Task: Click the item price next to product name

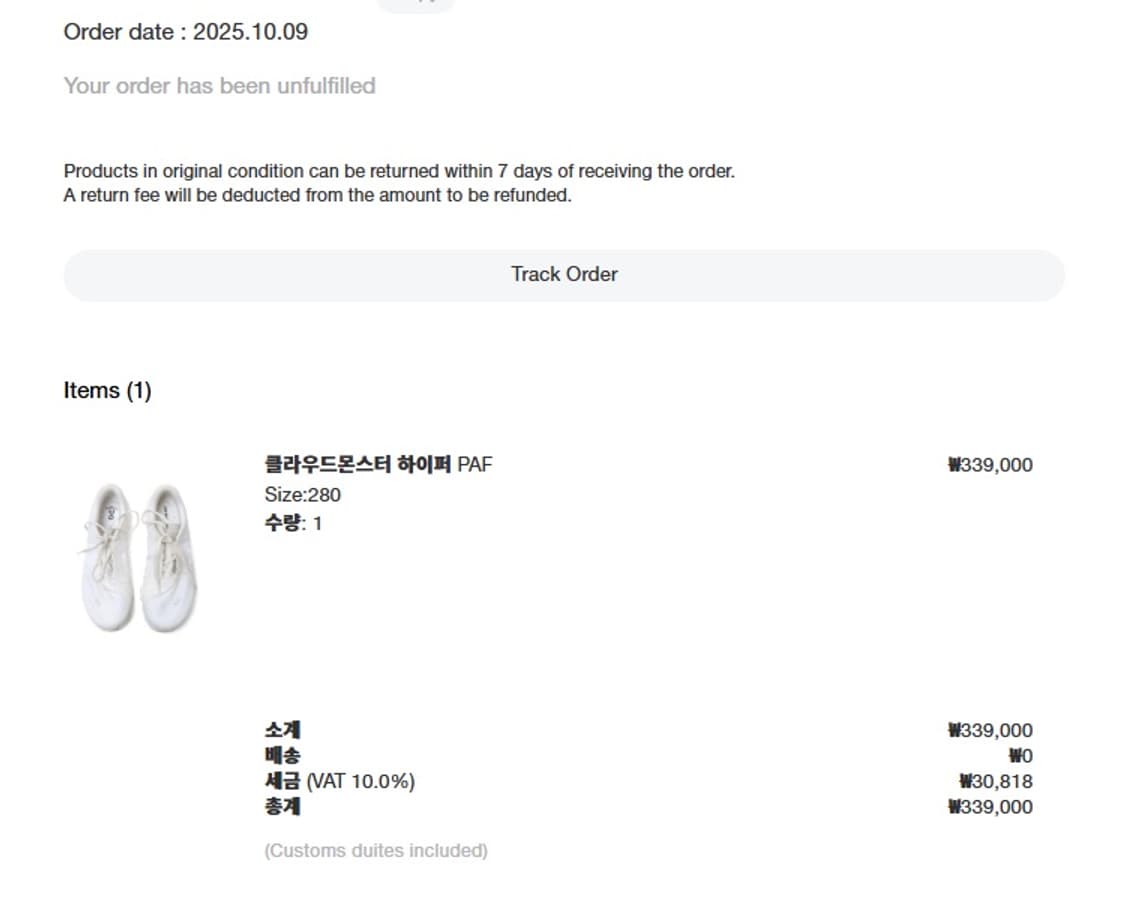Action: tap(990, 465)
